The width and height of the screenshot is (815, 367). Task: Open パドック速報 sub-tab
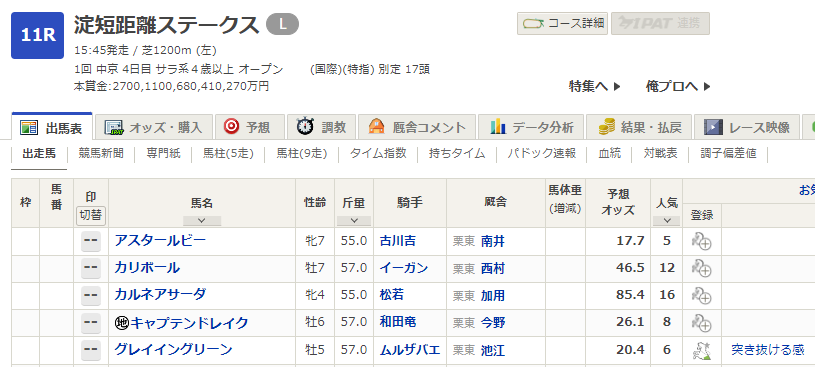click(542, 153)
